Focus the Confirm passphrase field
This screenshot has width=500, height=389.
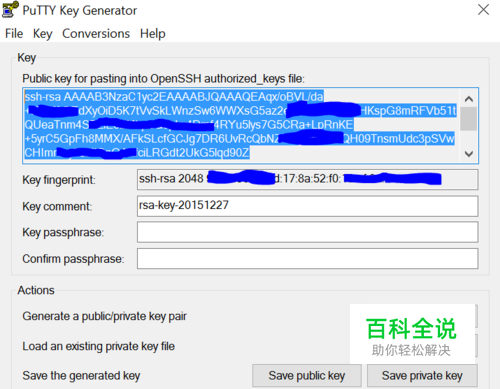tap(307, 258)
